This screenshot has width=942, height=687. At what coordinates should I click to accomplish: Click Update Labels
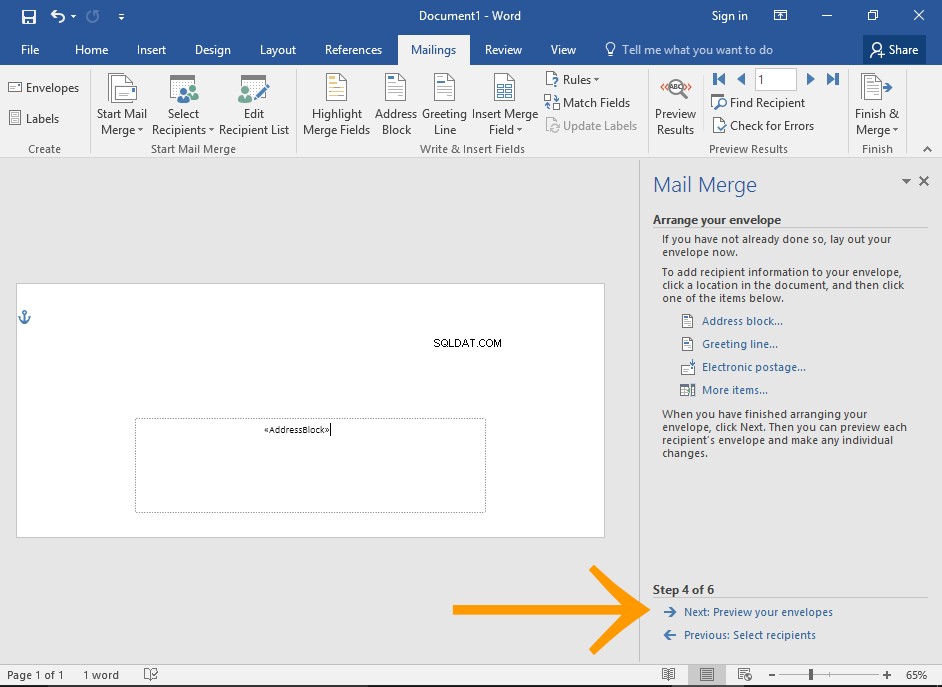[x=591, y=126]
